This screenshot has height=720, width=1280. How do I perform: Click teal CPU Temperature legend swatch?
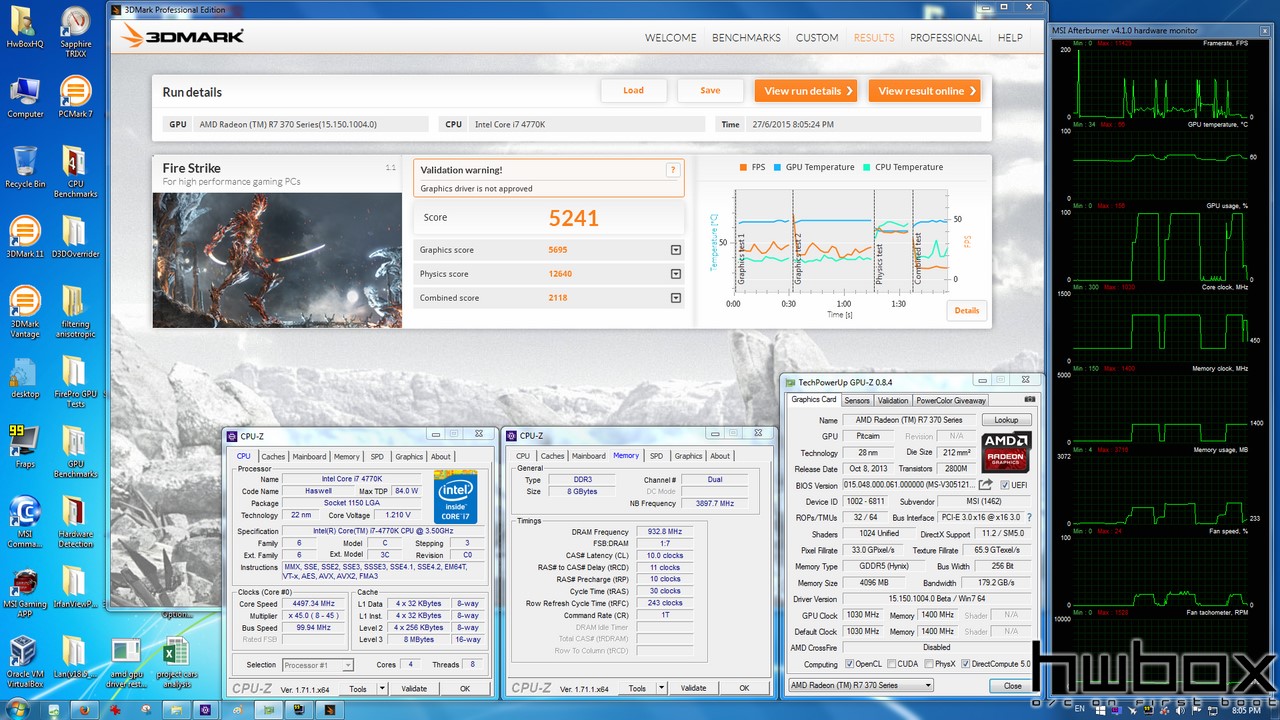tap(866, 167)
